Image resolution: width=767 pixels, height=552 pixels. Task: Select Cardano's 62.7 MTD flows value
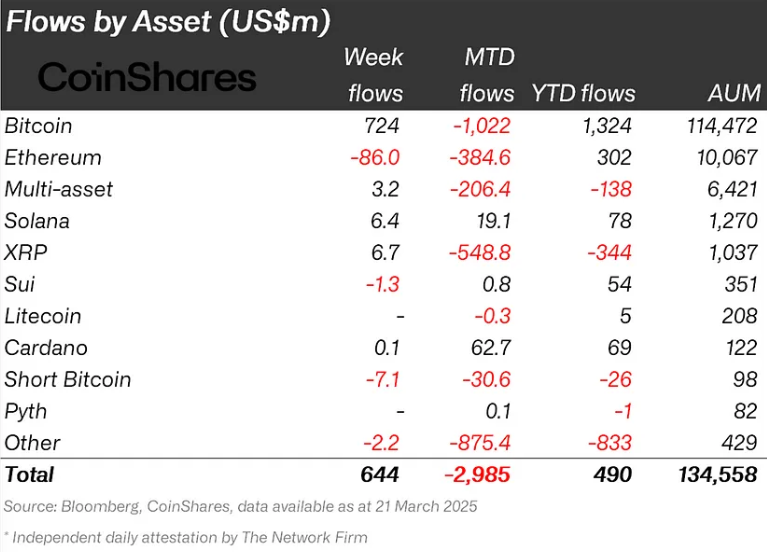491,348
